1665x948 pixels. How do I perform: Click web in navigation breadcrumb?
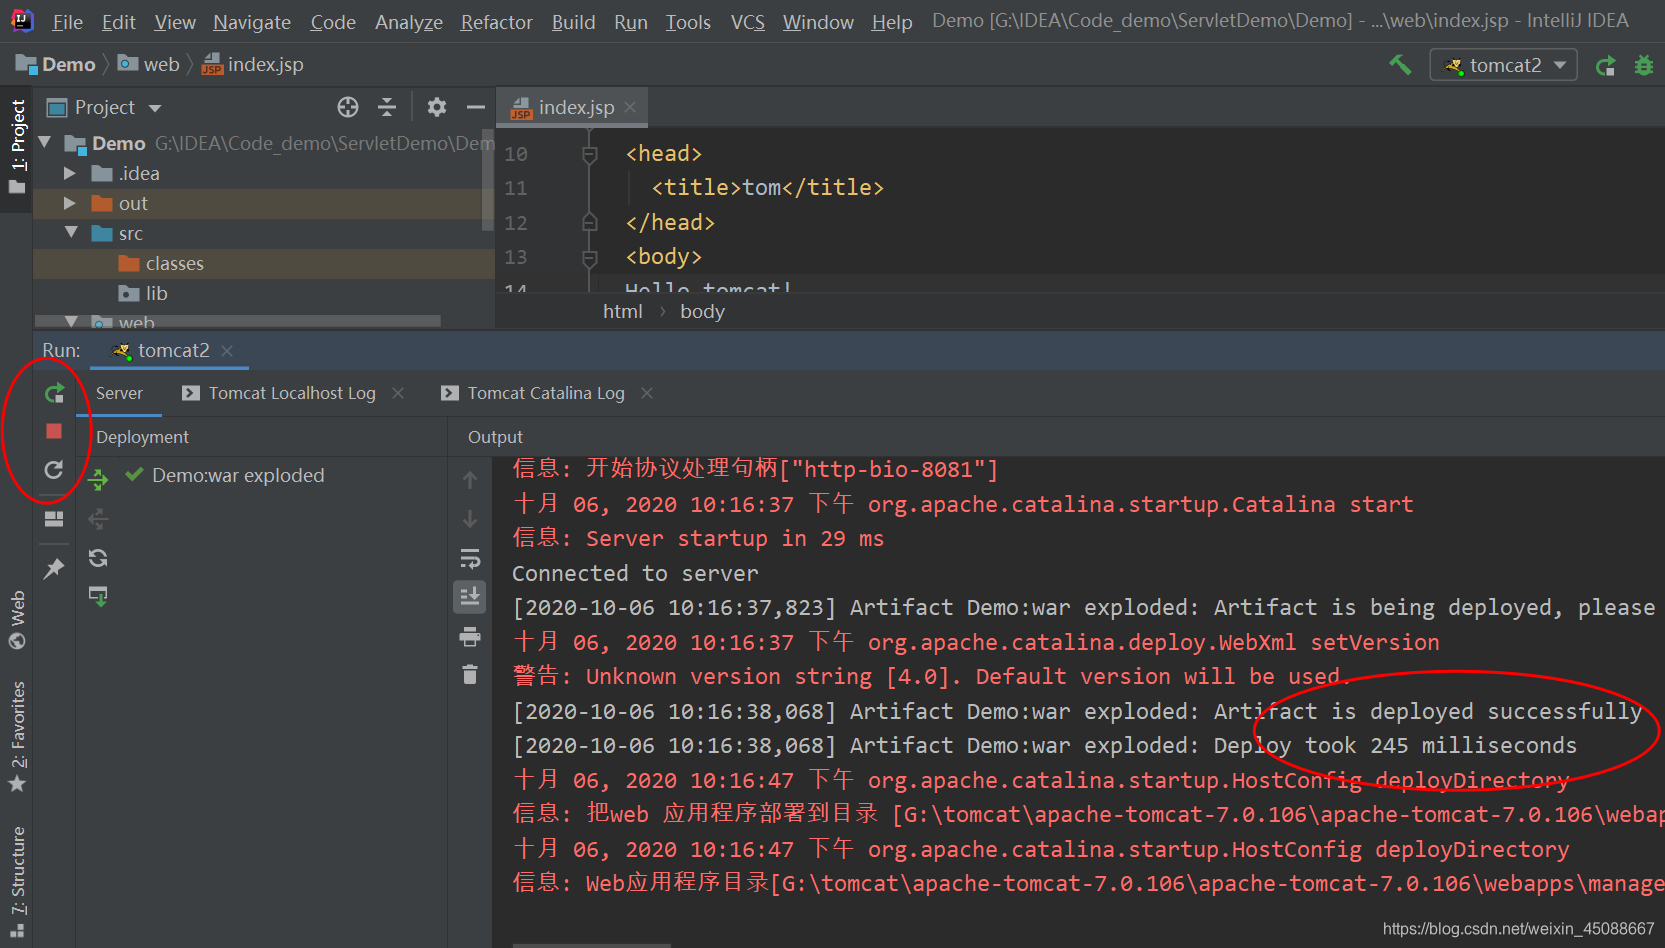[149, 64]
